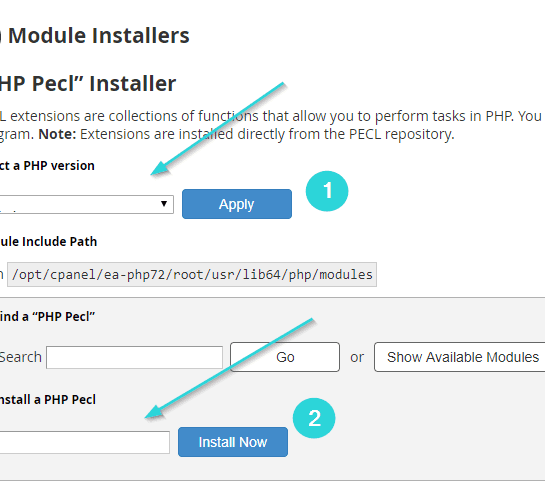Click the Find a PHP Pecl label
This screenshot has height=491, width=545.
pos(47,317)
